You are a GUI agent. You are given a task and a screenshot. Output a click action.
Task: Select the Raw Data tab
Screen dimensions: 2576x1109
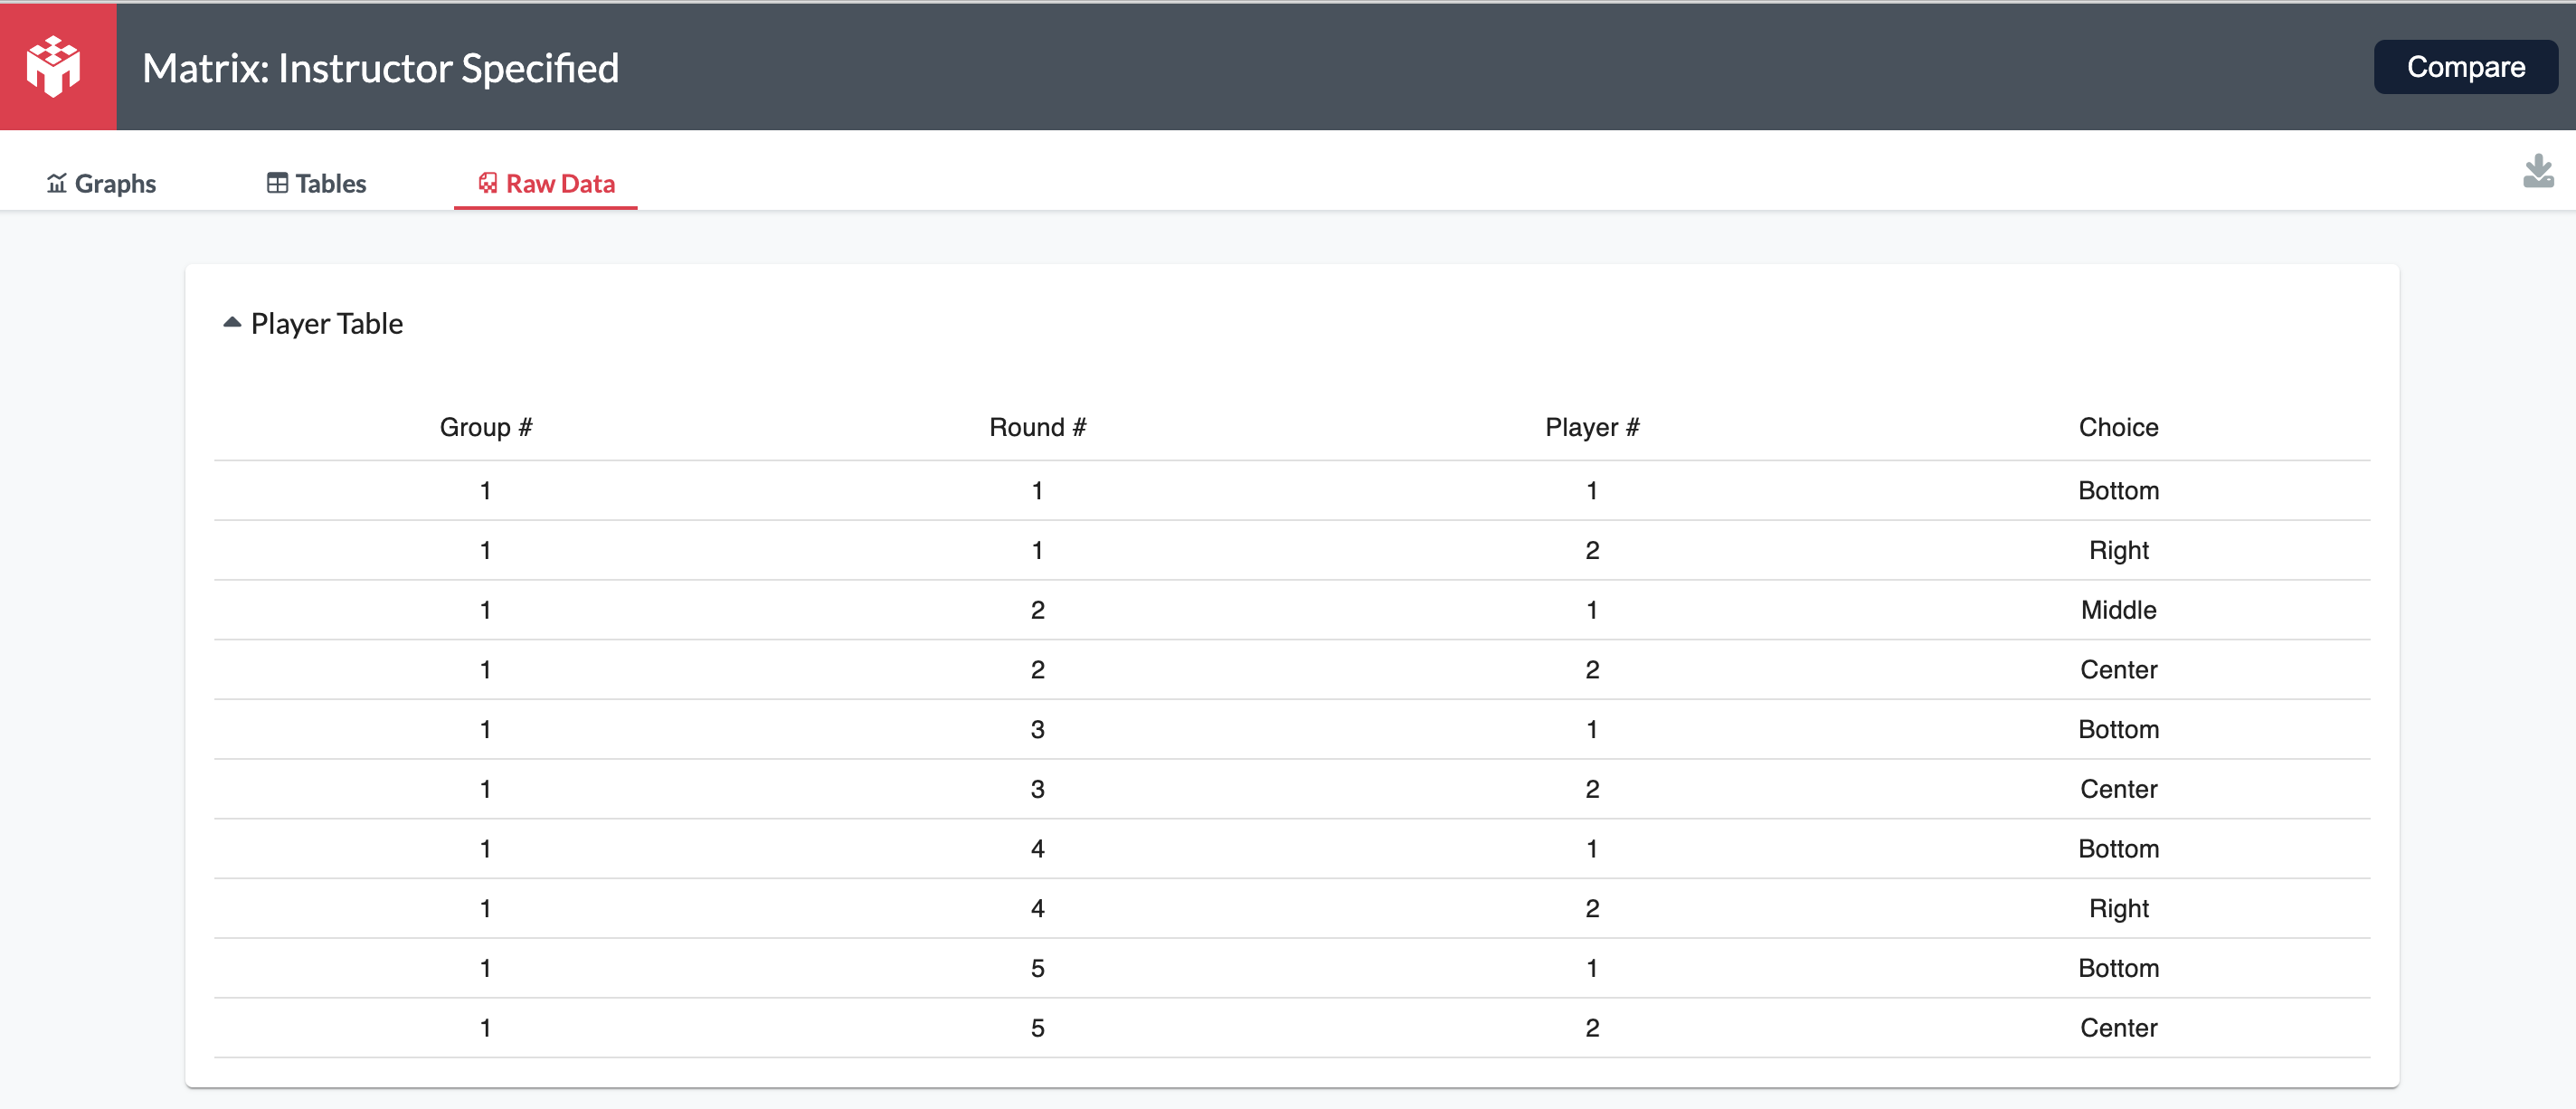(x=546, y=183)
